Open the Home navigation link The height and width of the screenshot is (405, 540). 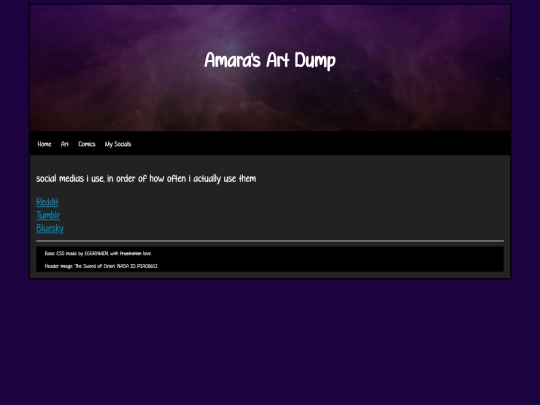tap(44, 144)
